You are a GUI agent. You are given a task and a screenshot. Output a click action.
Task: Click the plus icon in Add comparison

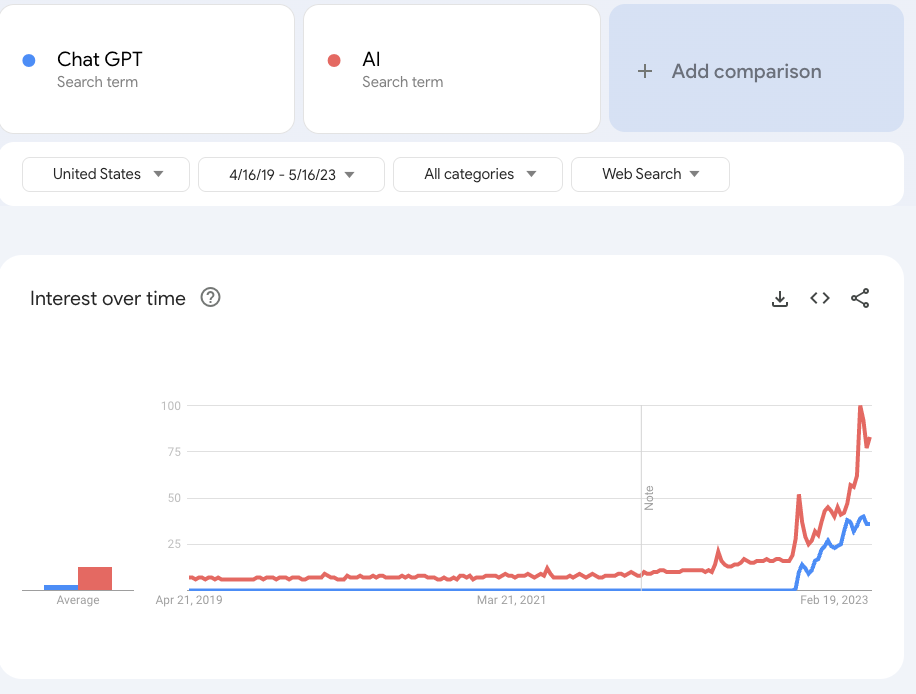tap(645, 71)
